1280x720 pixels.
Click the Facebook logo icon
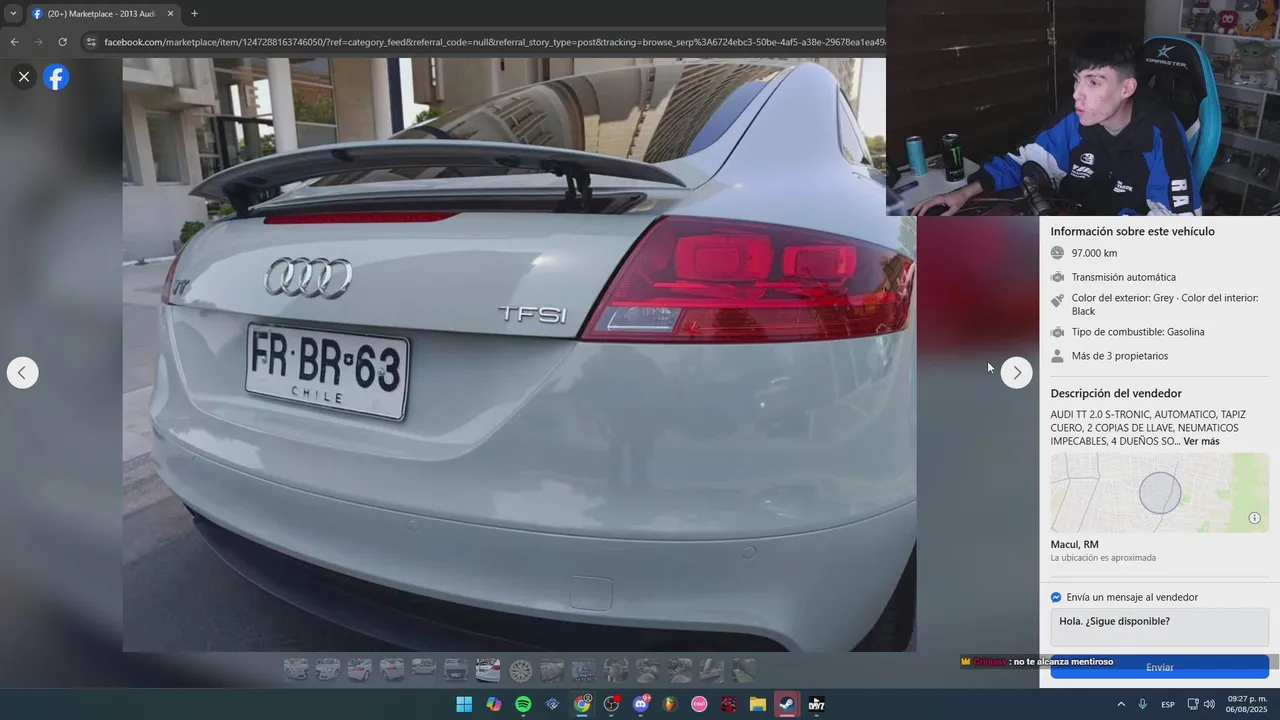click(x=57, y=77)
